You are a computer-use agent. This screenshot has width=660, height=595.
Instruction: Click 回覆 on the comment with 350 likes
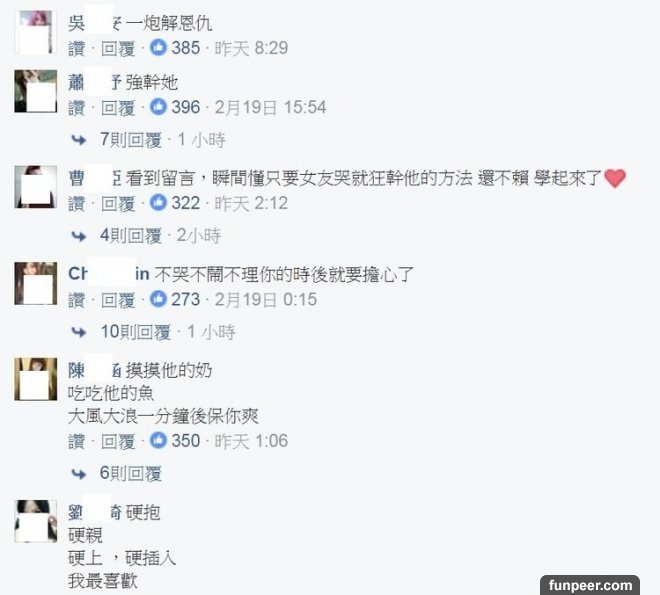[x=118, y=441]
